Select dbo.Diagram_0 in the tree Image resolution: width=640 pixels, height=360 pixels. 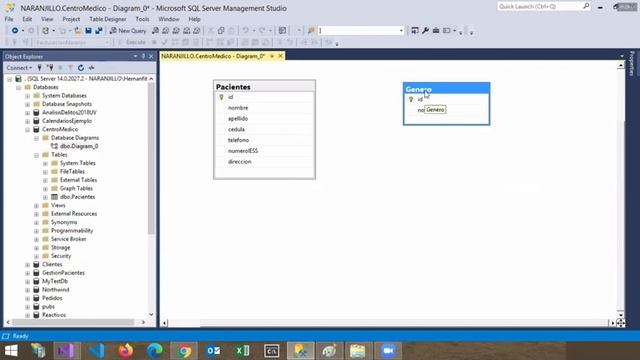pos(79,146)
